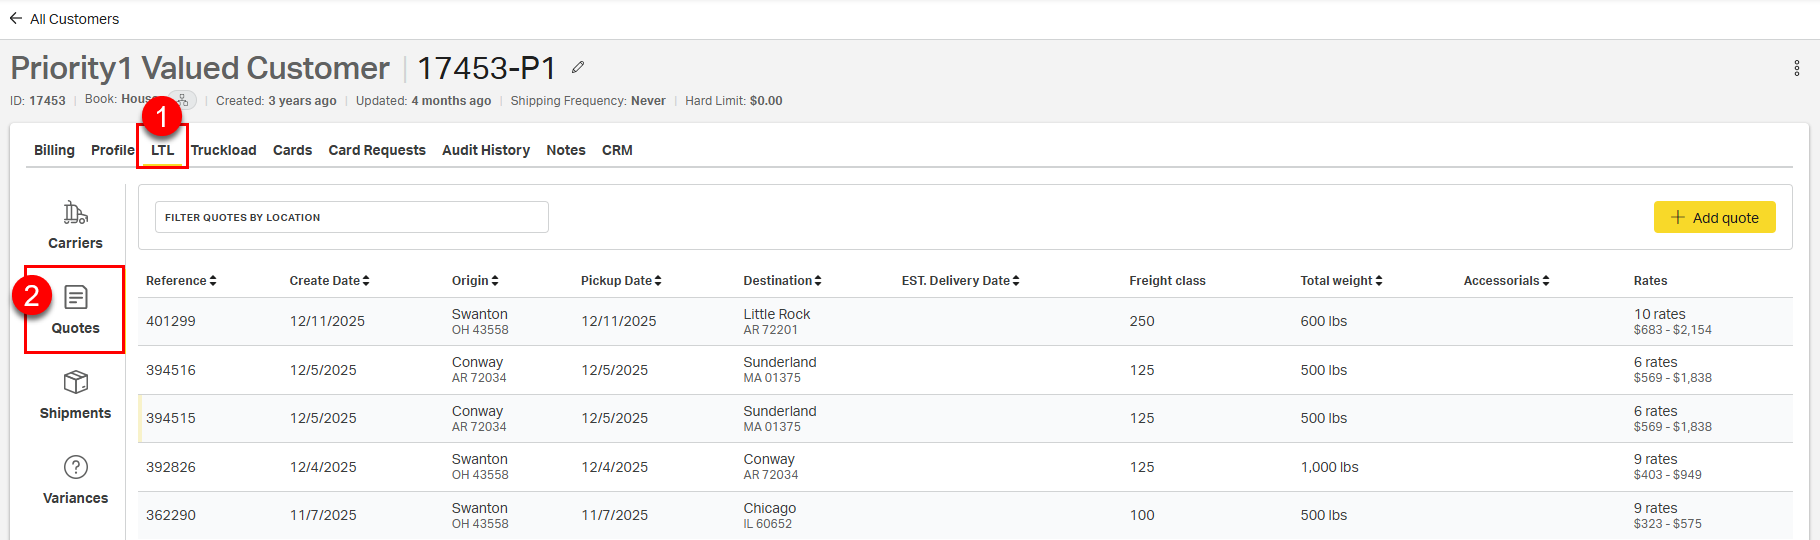
Task: Sort quotes by Total weight
Action: 1341,281
